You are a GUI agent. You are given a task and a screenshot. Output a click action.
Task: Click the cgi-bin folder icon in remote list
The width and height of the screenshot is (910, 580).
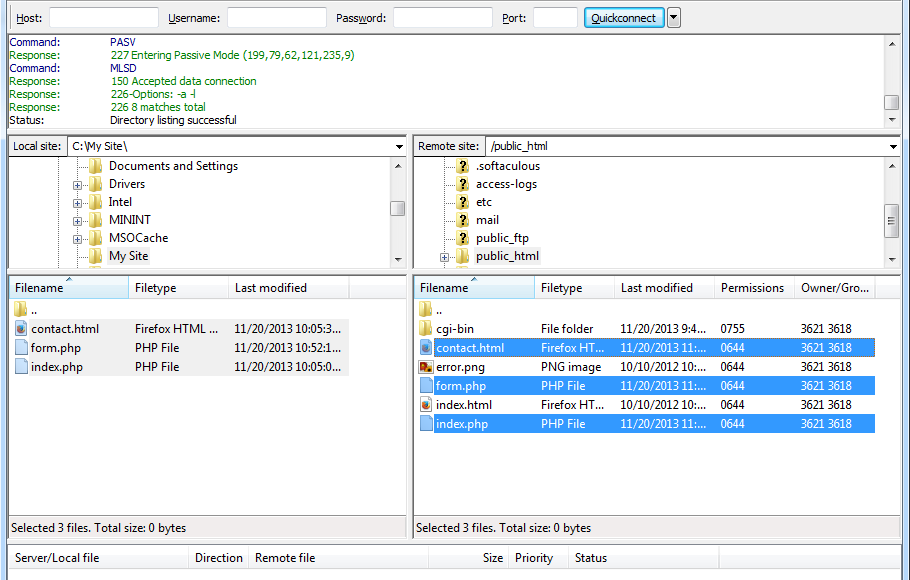point(425,329)
